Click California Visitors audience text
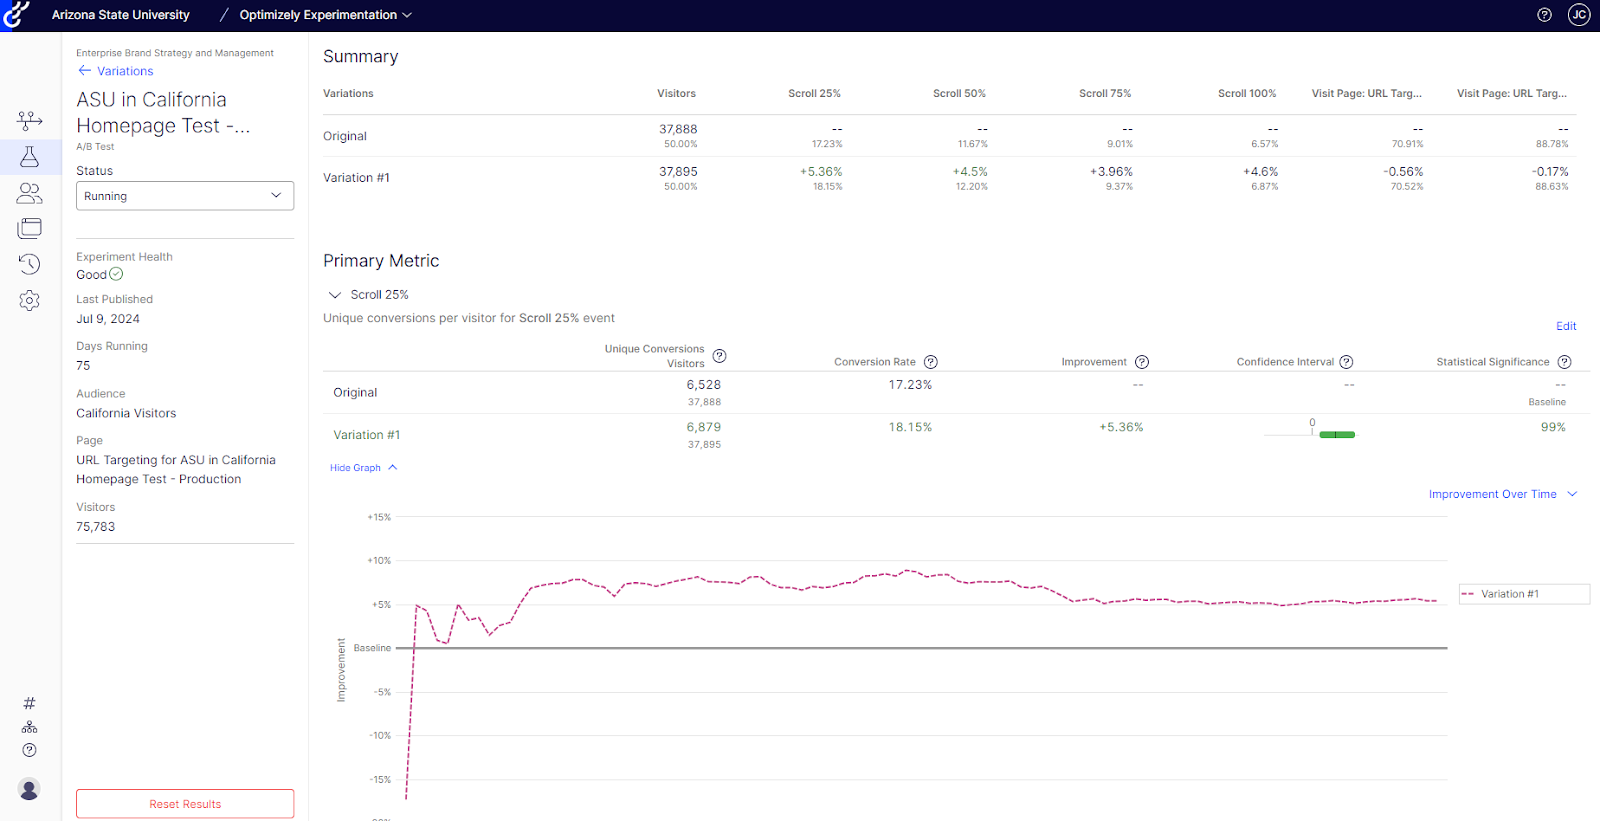 126,413
